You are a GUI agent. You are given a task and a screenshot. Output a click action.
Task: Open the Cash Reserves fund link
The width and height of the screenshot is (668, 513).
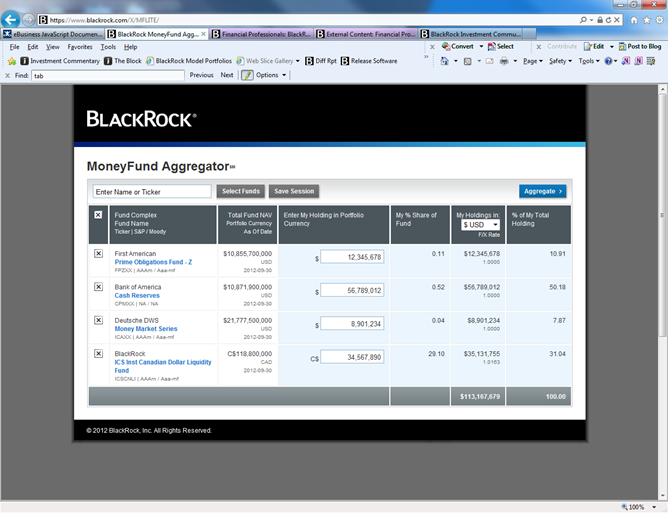(137, 295)
